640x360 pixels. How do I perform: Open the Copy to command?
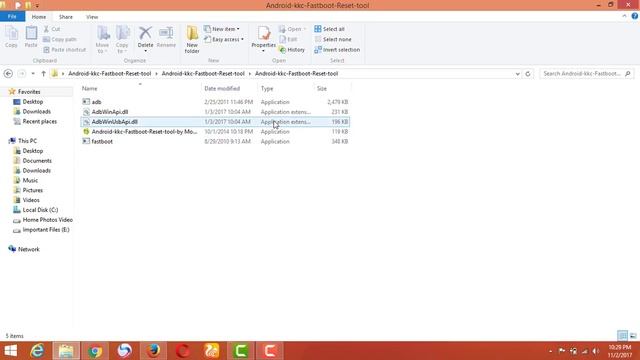point(122,39)
